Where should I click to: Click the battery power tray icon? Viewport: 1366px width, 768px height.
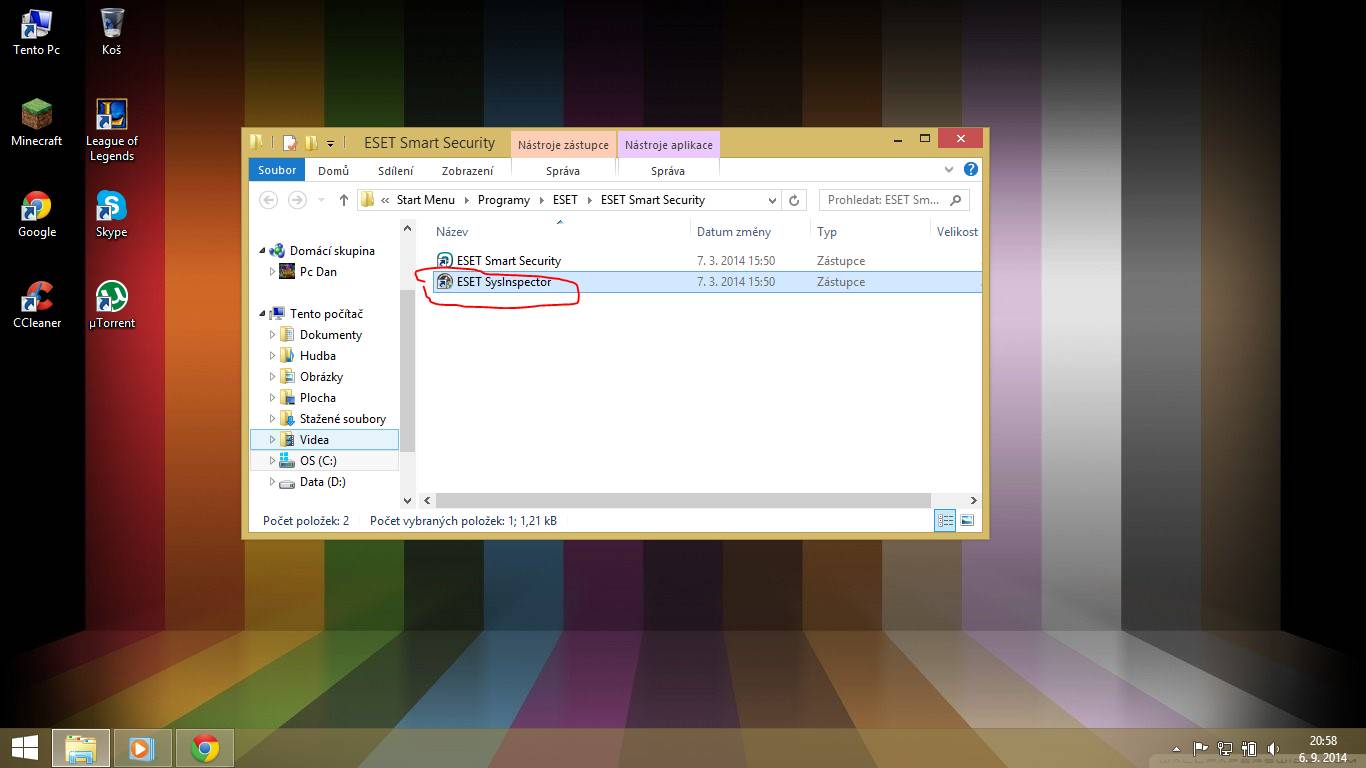coord(1249,748)
